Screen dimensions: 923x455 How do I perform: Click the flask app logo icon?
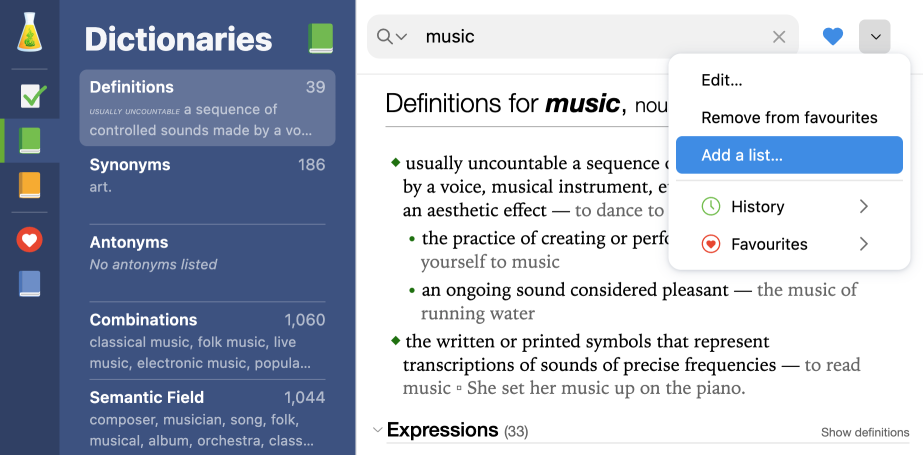30,35
